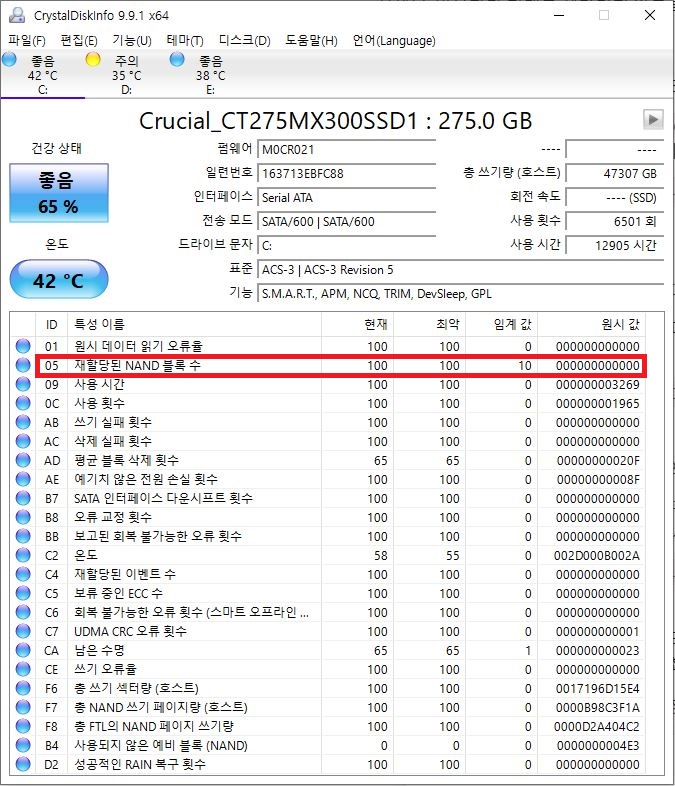Viewport: 675px width, 786px height.
Task: Click the blue status icon for attribute C6
Action: click(x=23, y=613)
